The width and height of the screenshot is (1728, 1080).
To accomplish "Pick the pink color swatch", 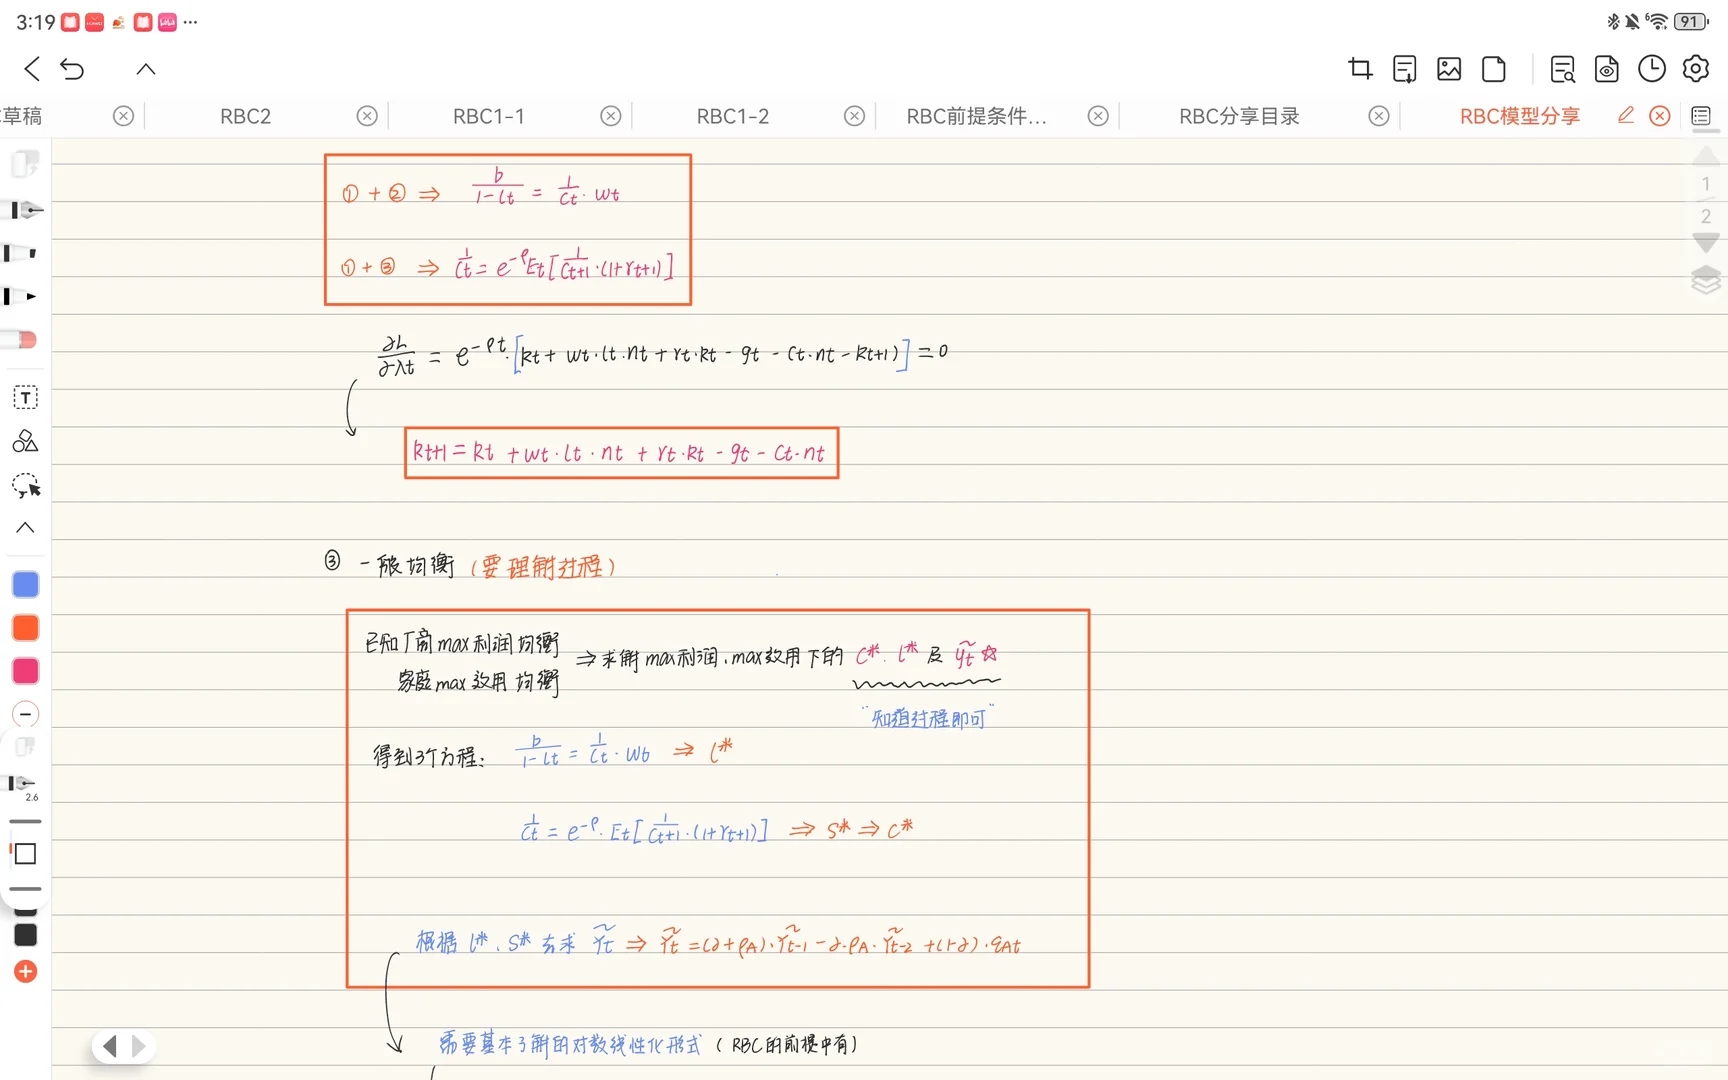I will (x=25, y=670).
